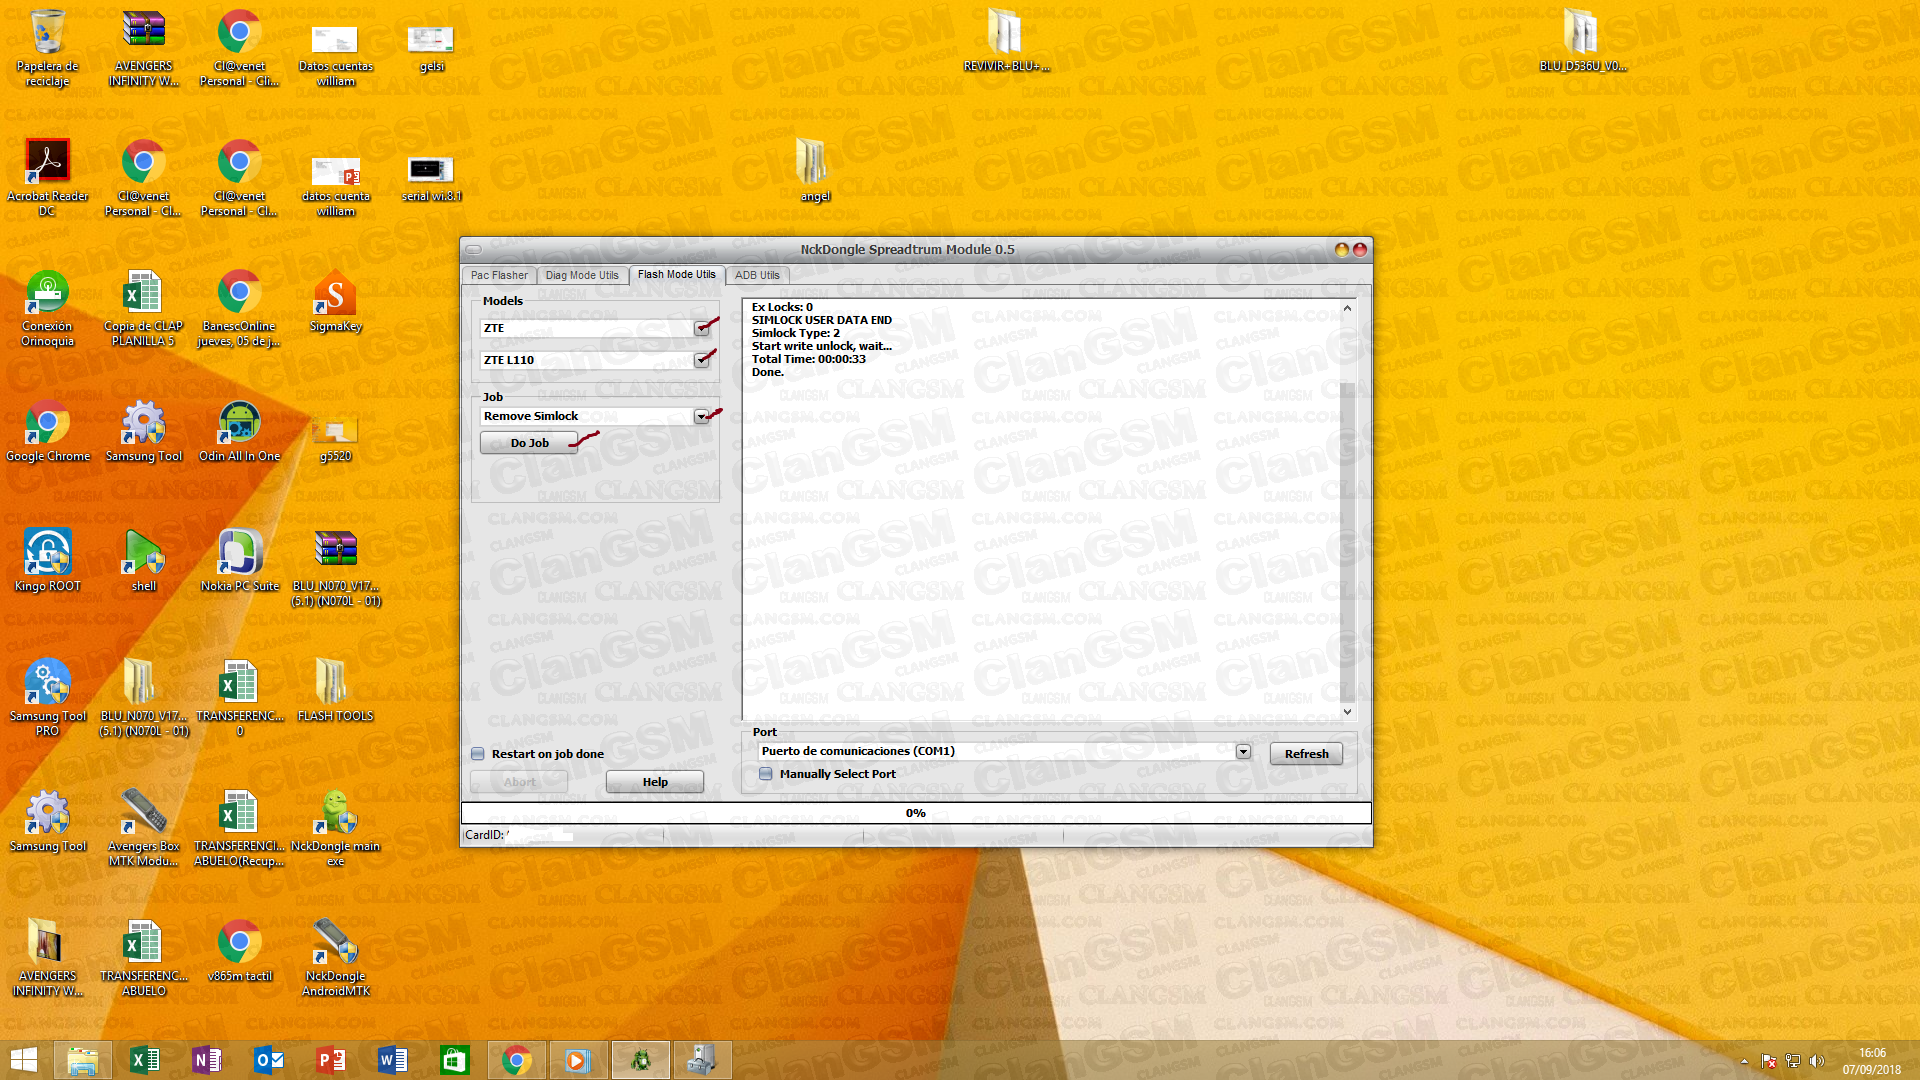This screenshot has width=1920, height=1080.
Task: Open Windows Store from taskbar
Action: click(454, 1060)
